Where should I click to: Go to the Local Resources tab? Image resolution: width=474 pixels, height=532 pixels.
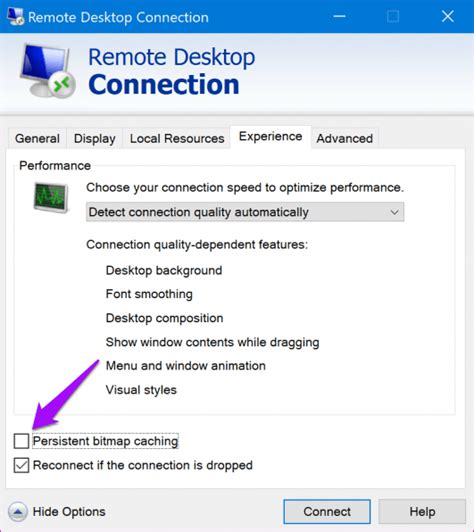click(177, 138)
